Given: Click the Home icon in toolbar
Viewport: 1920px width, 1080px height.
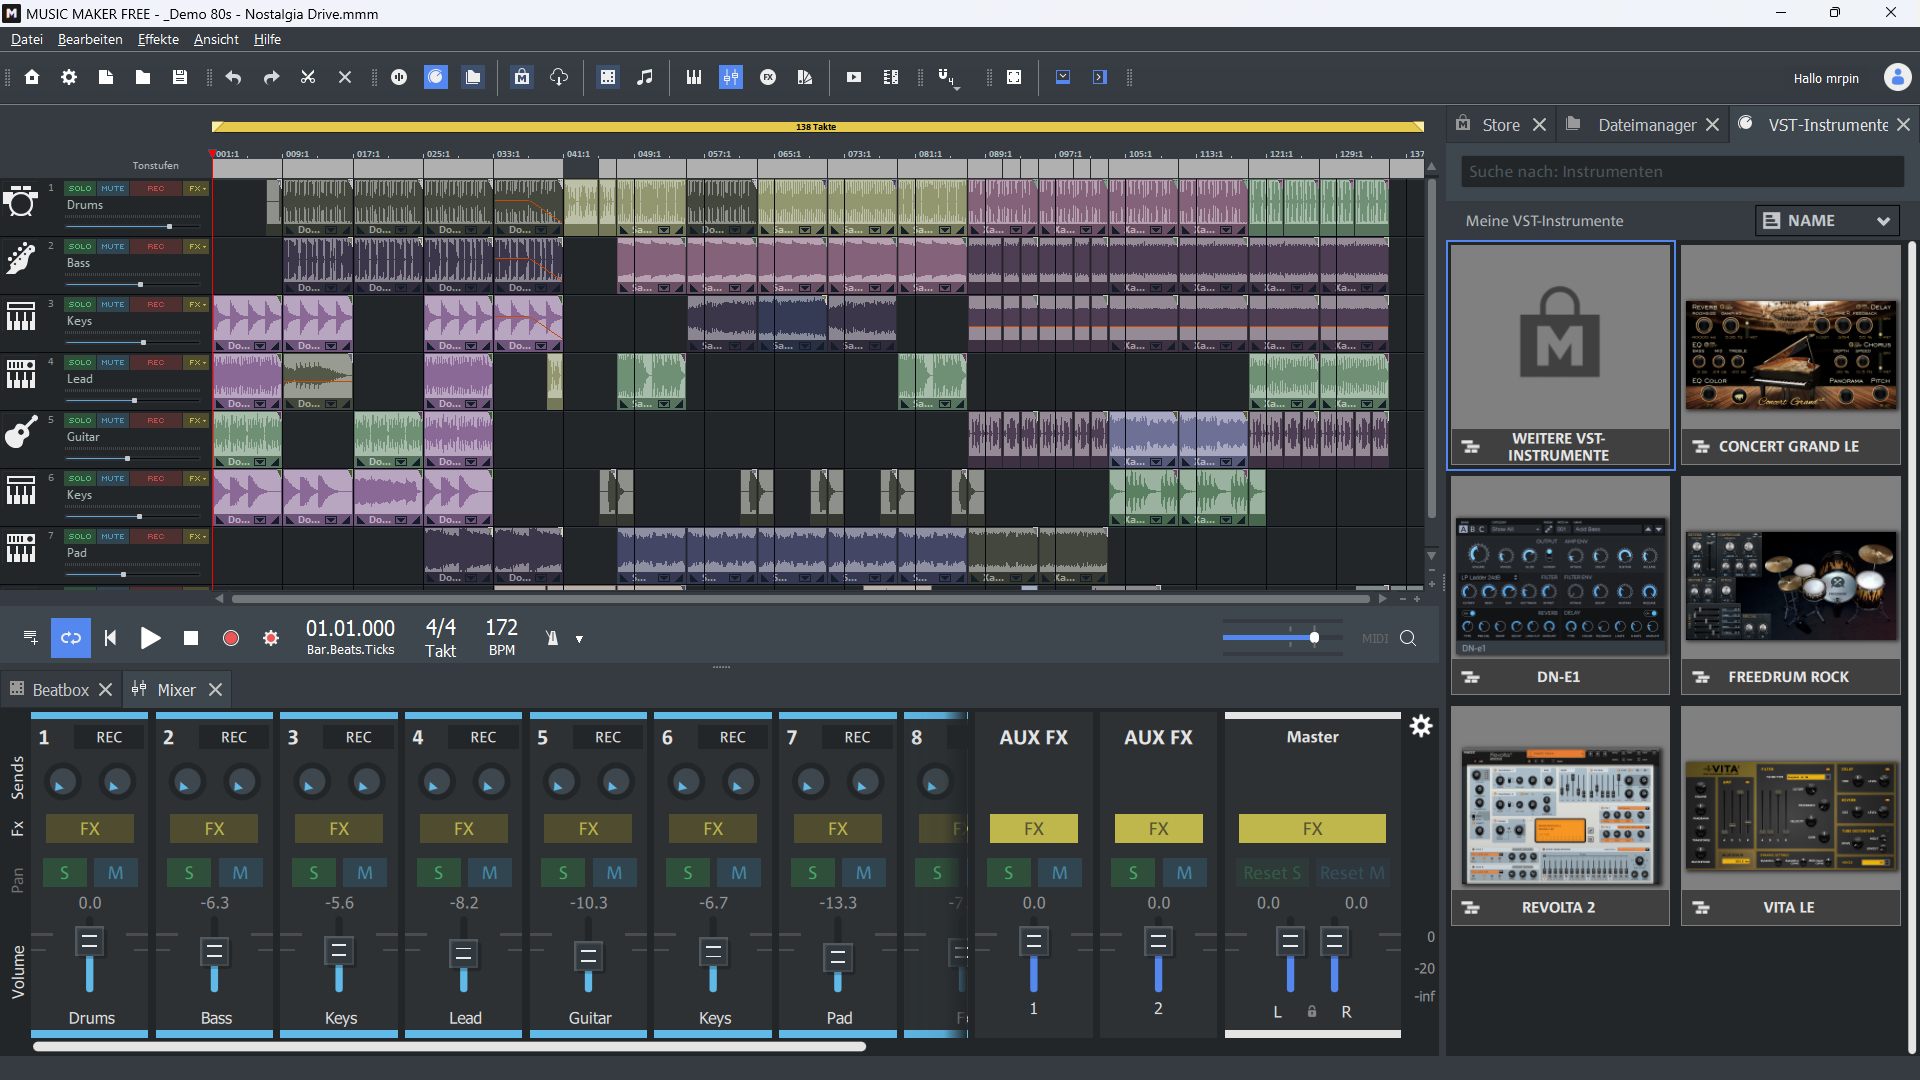Looking at the screenshot, I should pos(32,77).
